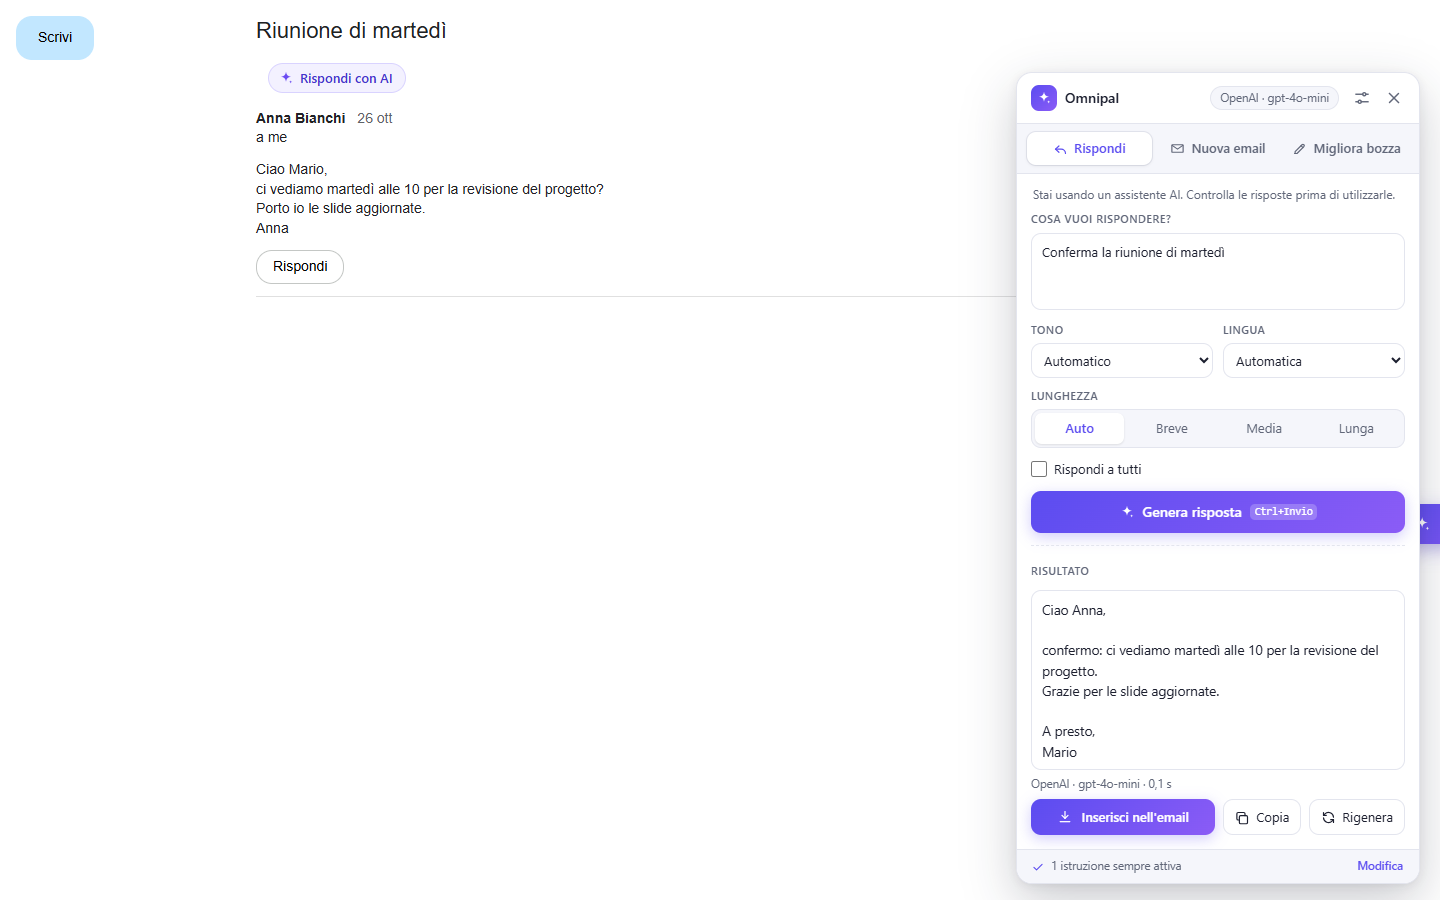The image size is (1440, 900).
Task: Click the 'OpenAI · gpt-4o-mini · 0,1 s' result info
Action: tap(1101, 784)
